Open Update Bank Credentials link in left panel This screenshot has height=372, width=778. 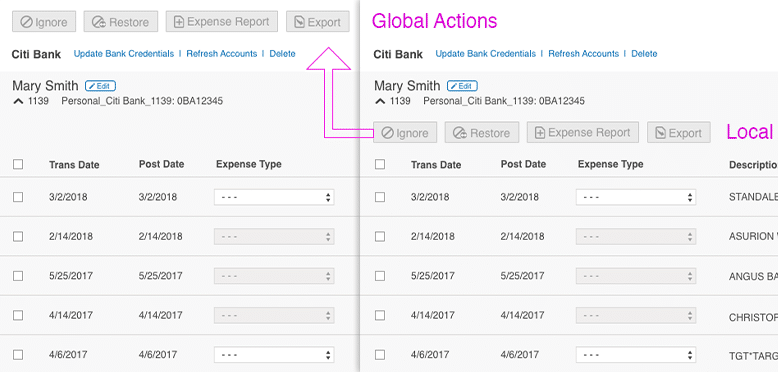tap(124, 54)
